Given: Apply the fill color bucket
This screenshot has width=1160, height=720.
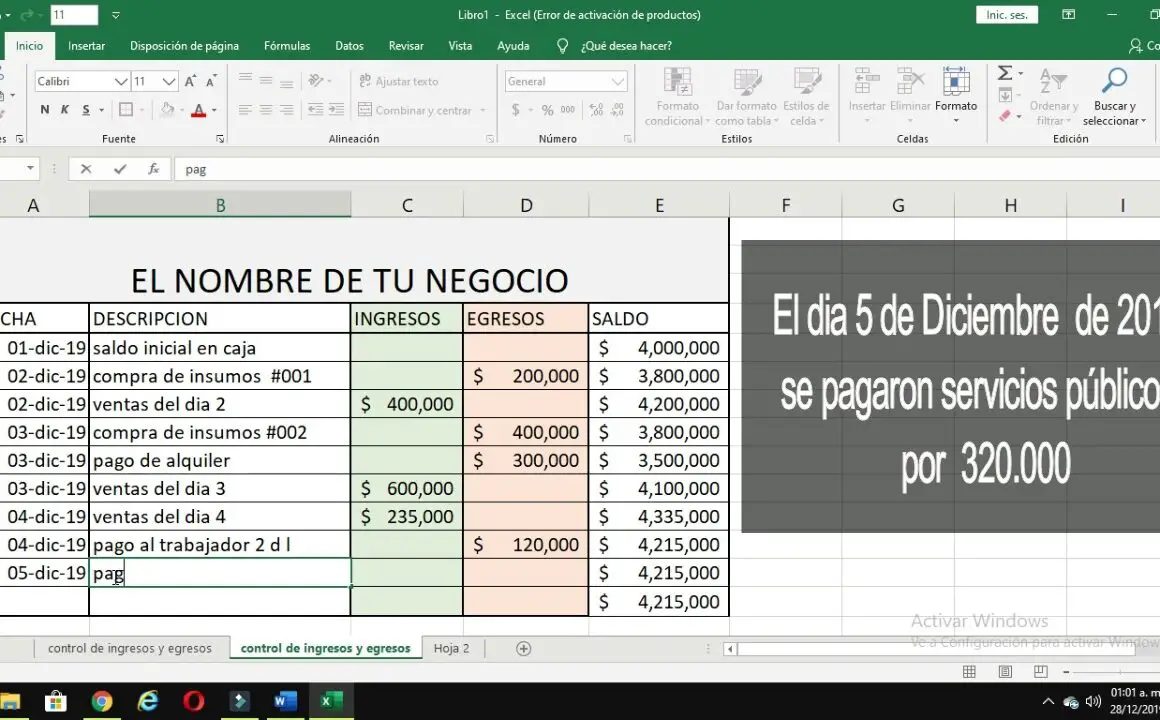Looking at the screenshot, I should (166, 110).
